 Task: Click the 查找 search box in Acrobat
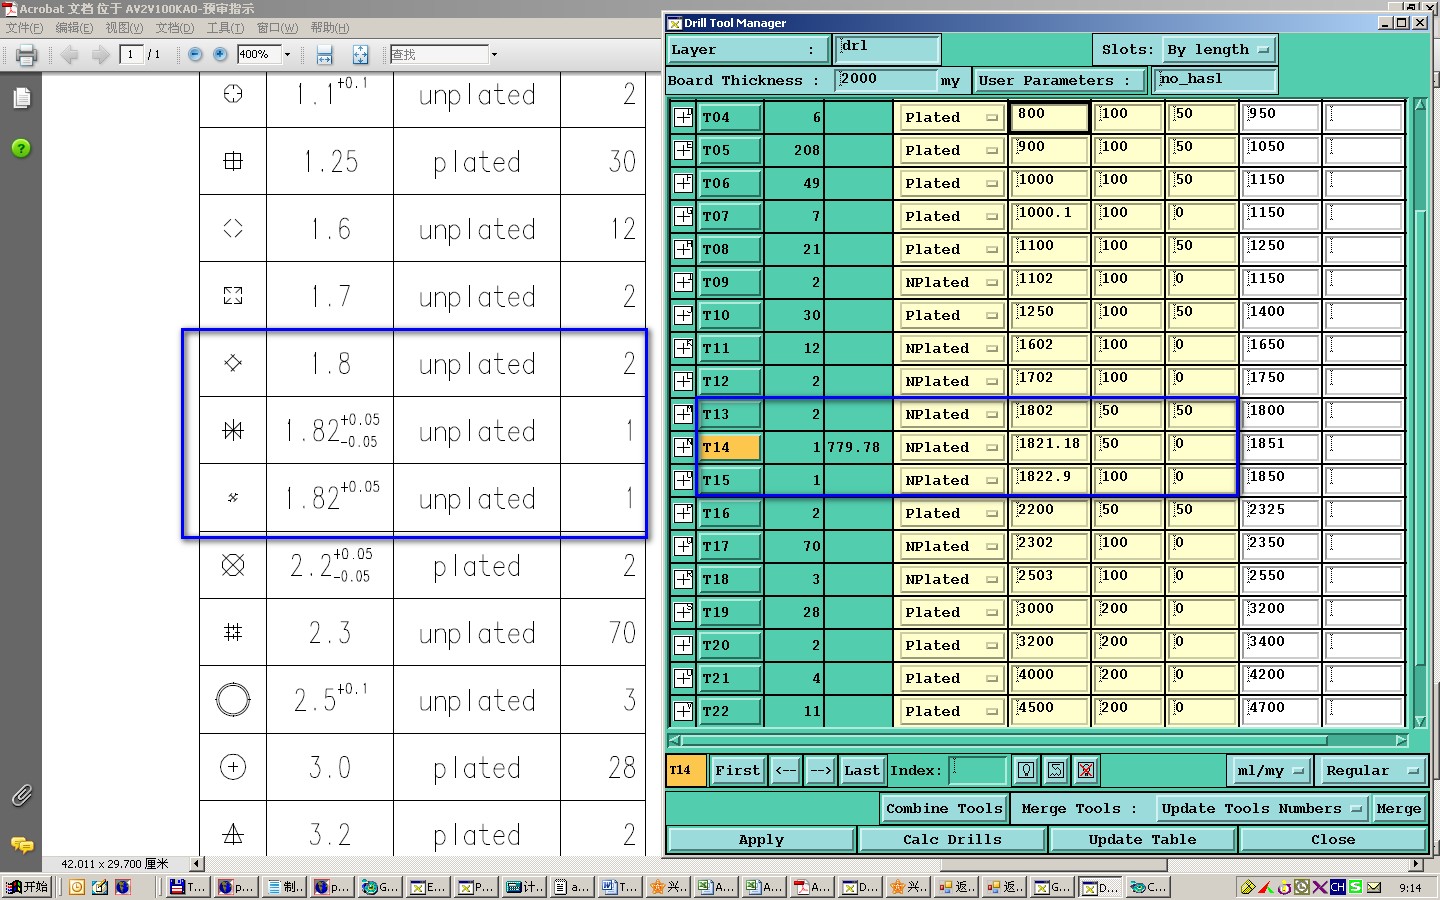439,55
